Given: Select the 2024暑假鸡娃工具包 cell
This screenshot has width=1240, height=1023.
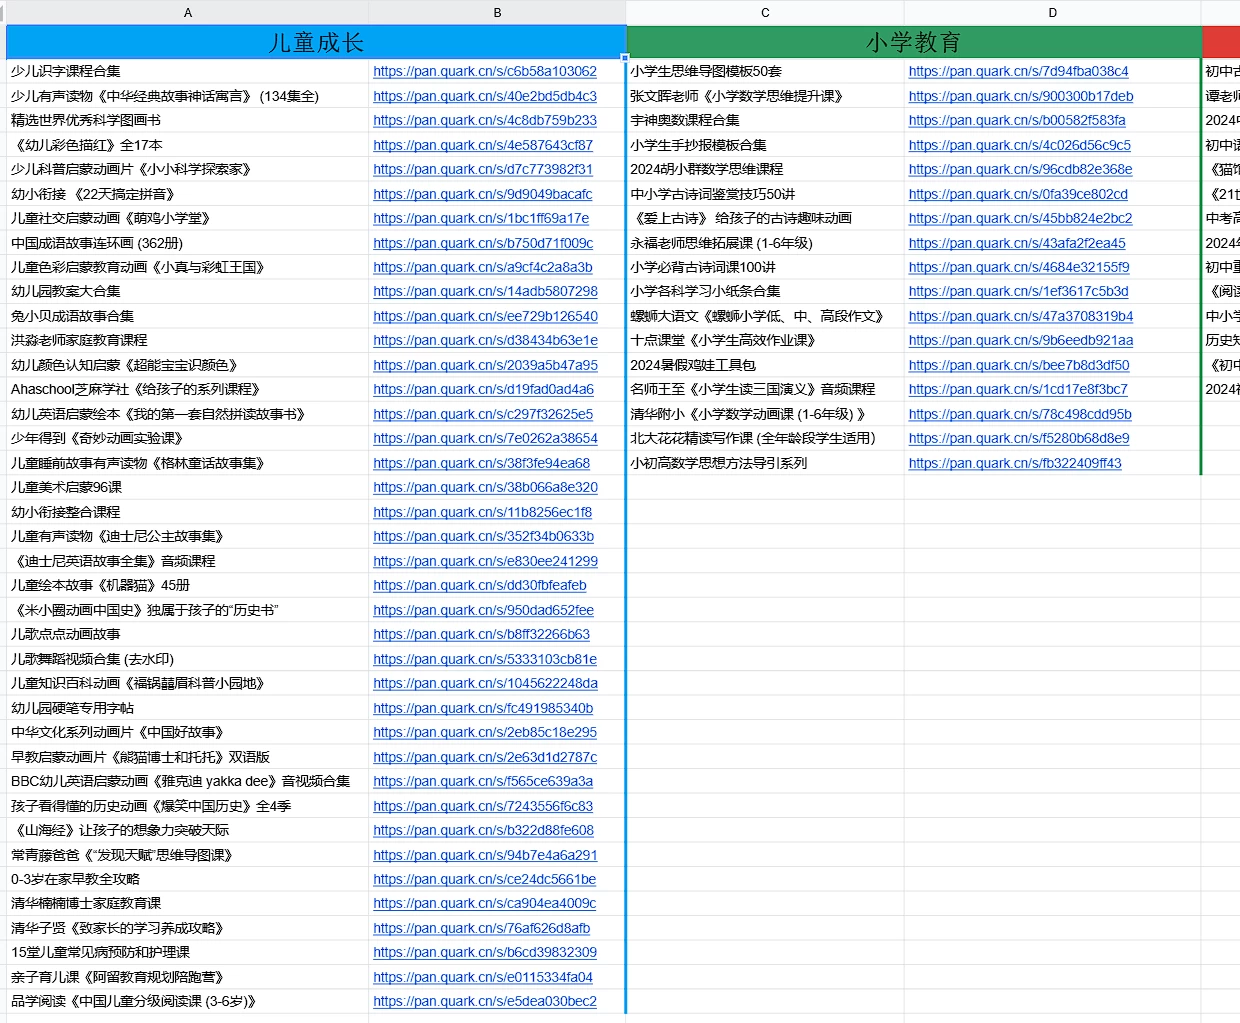Looking at the screenshot, I should tap(693, 365).
